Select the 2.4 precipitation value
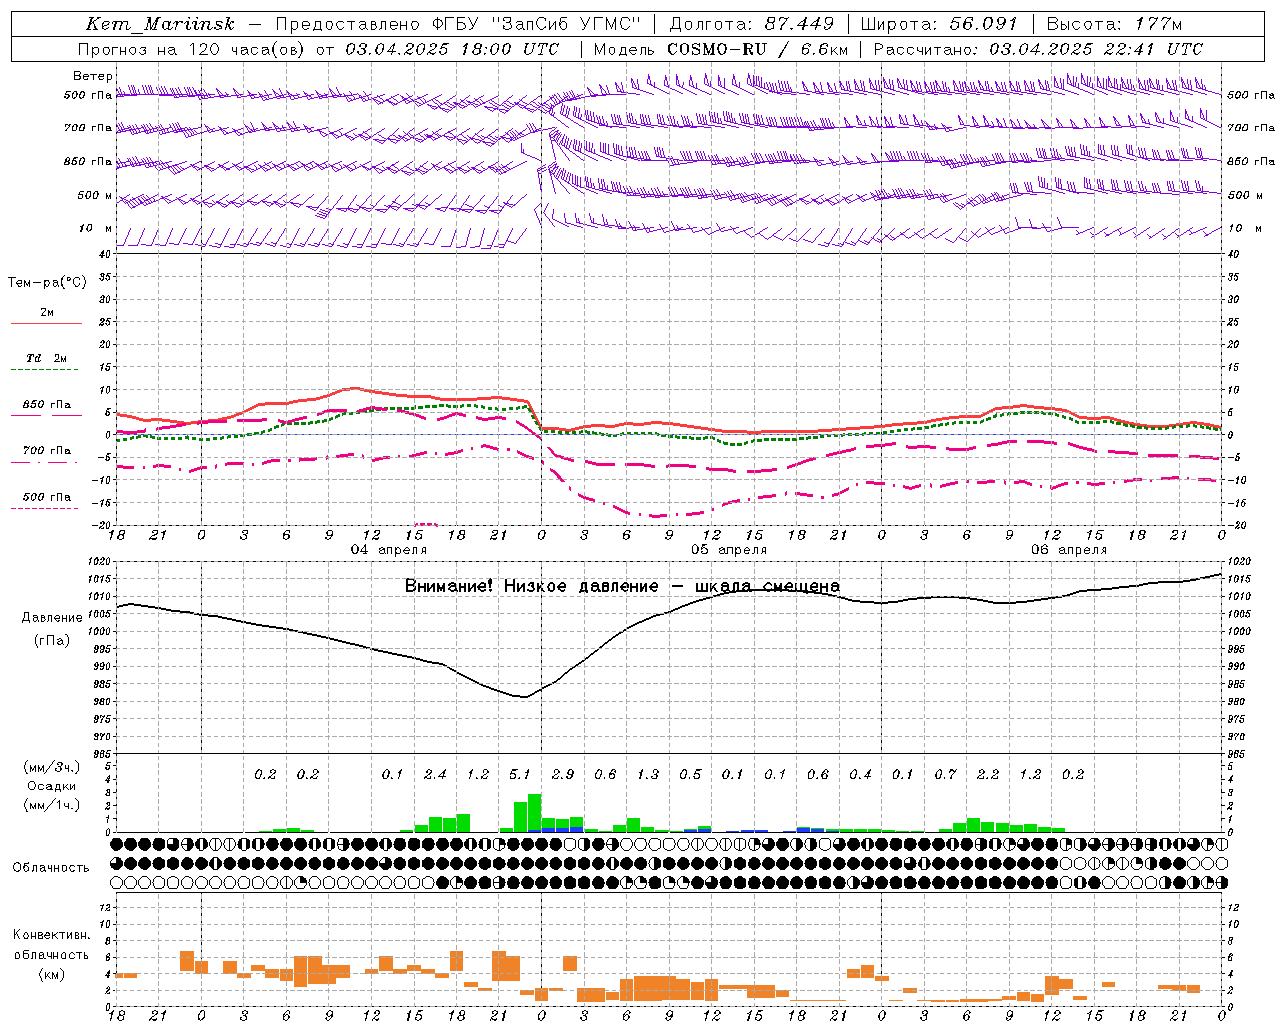 [435, 775]
